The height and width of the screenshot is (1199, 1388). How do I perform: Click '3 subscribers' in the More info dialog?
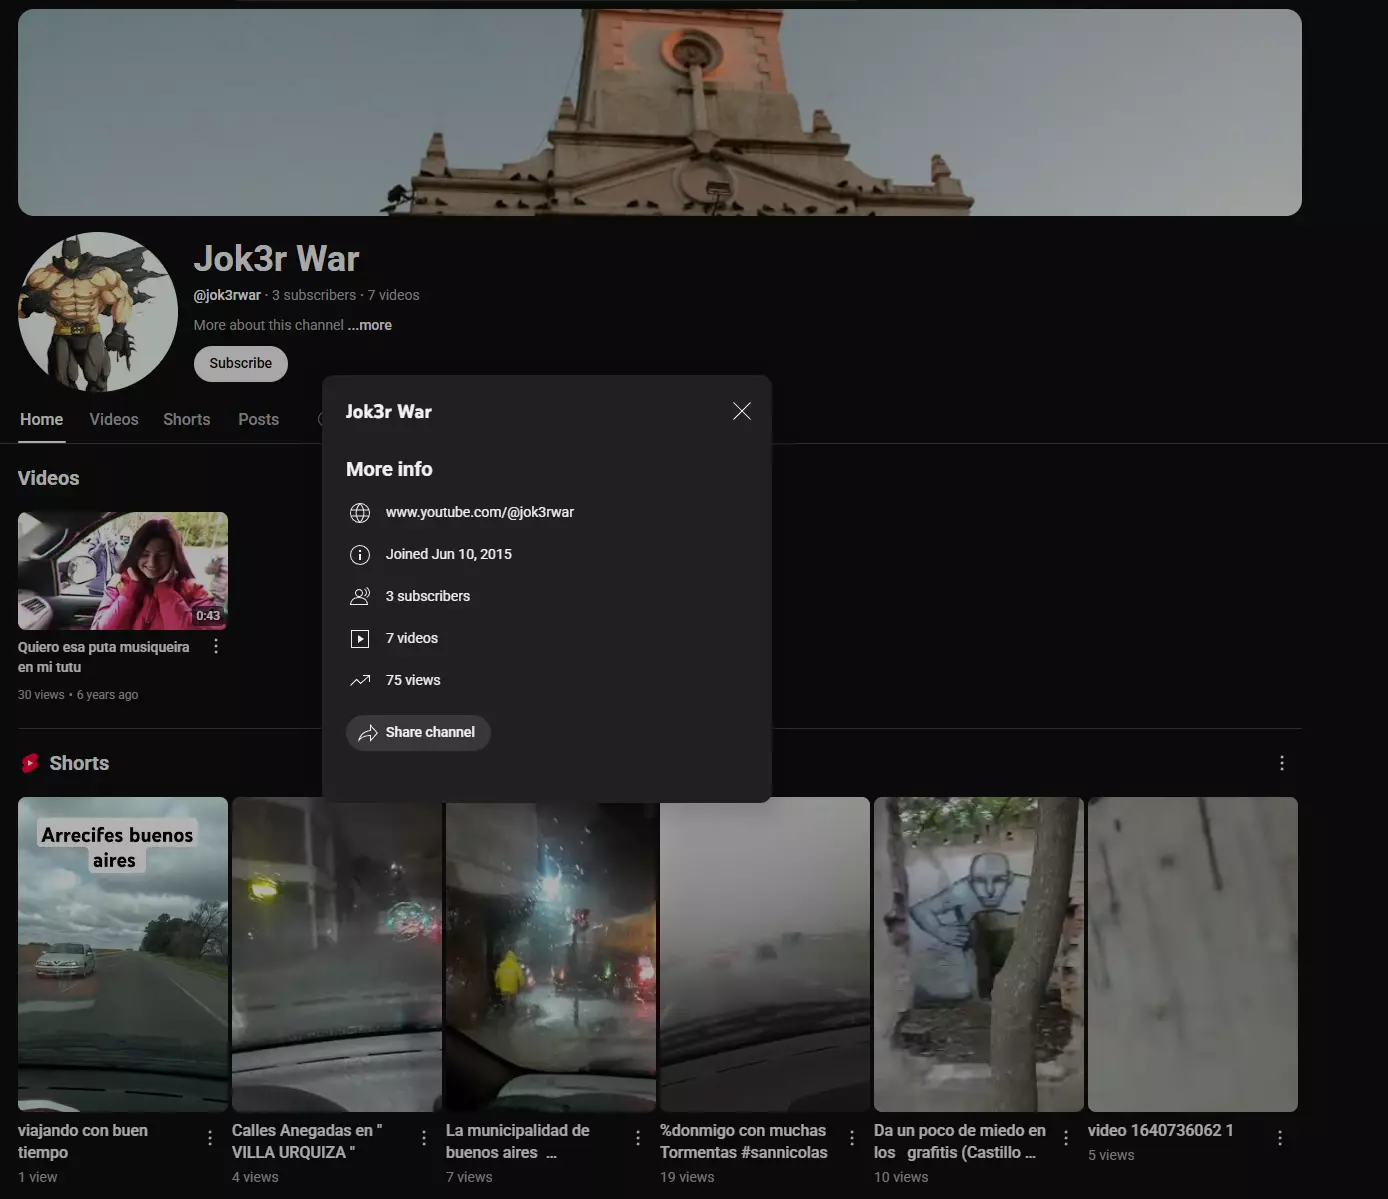coord(428,596)
